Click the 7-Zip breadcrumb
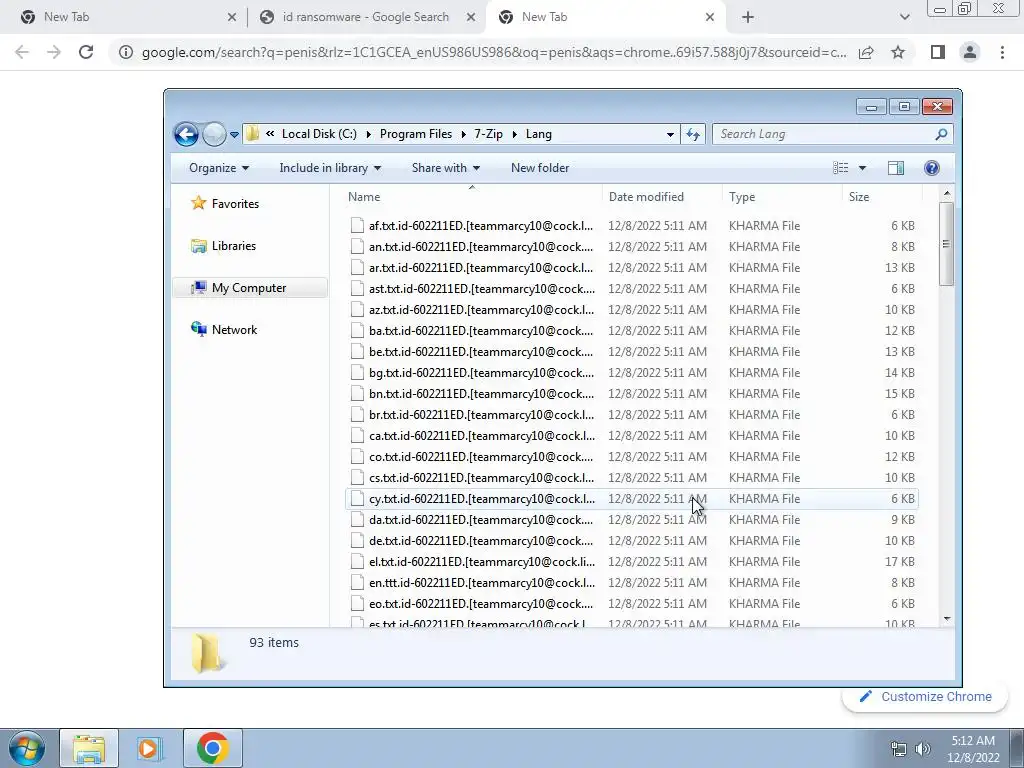 (488, 134)
